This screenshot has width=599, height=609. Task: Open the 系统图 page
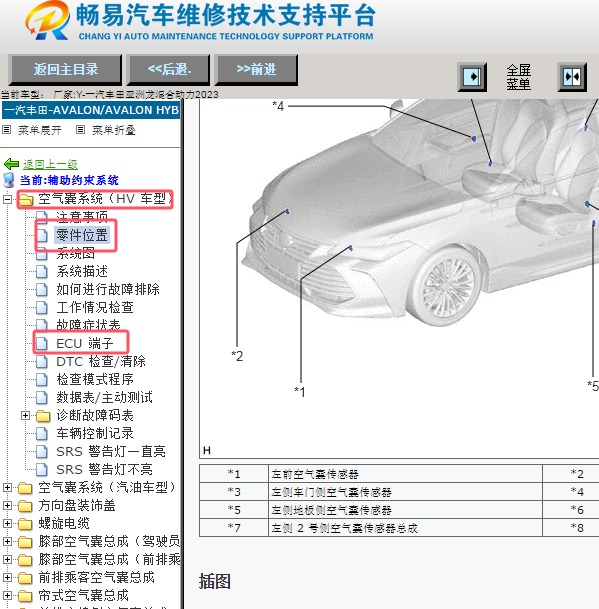(76, 253)
